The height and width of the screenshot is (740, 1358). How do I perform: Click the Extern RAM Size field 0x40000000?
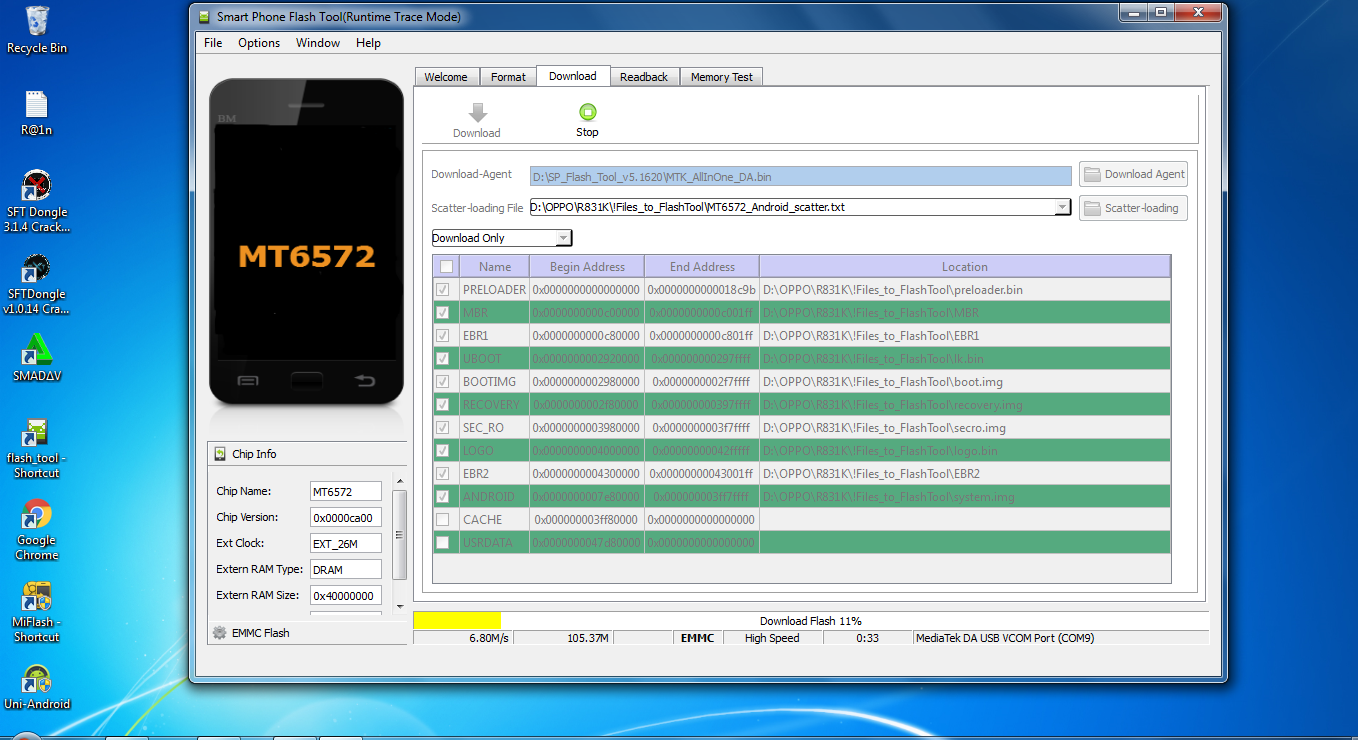coord(346,596)
